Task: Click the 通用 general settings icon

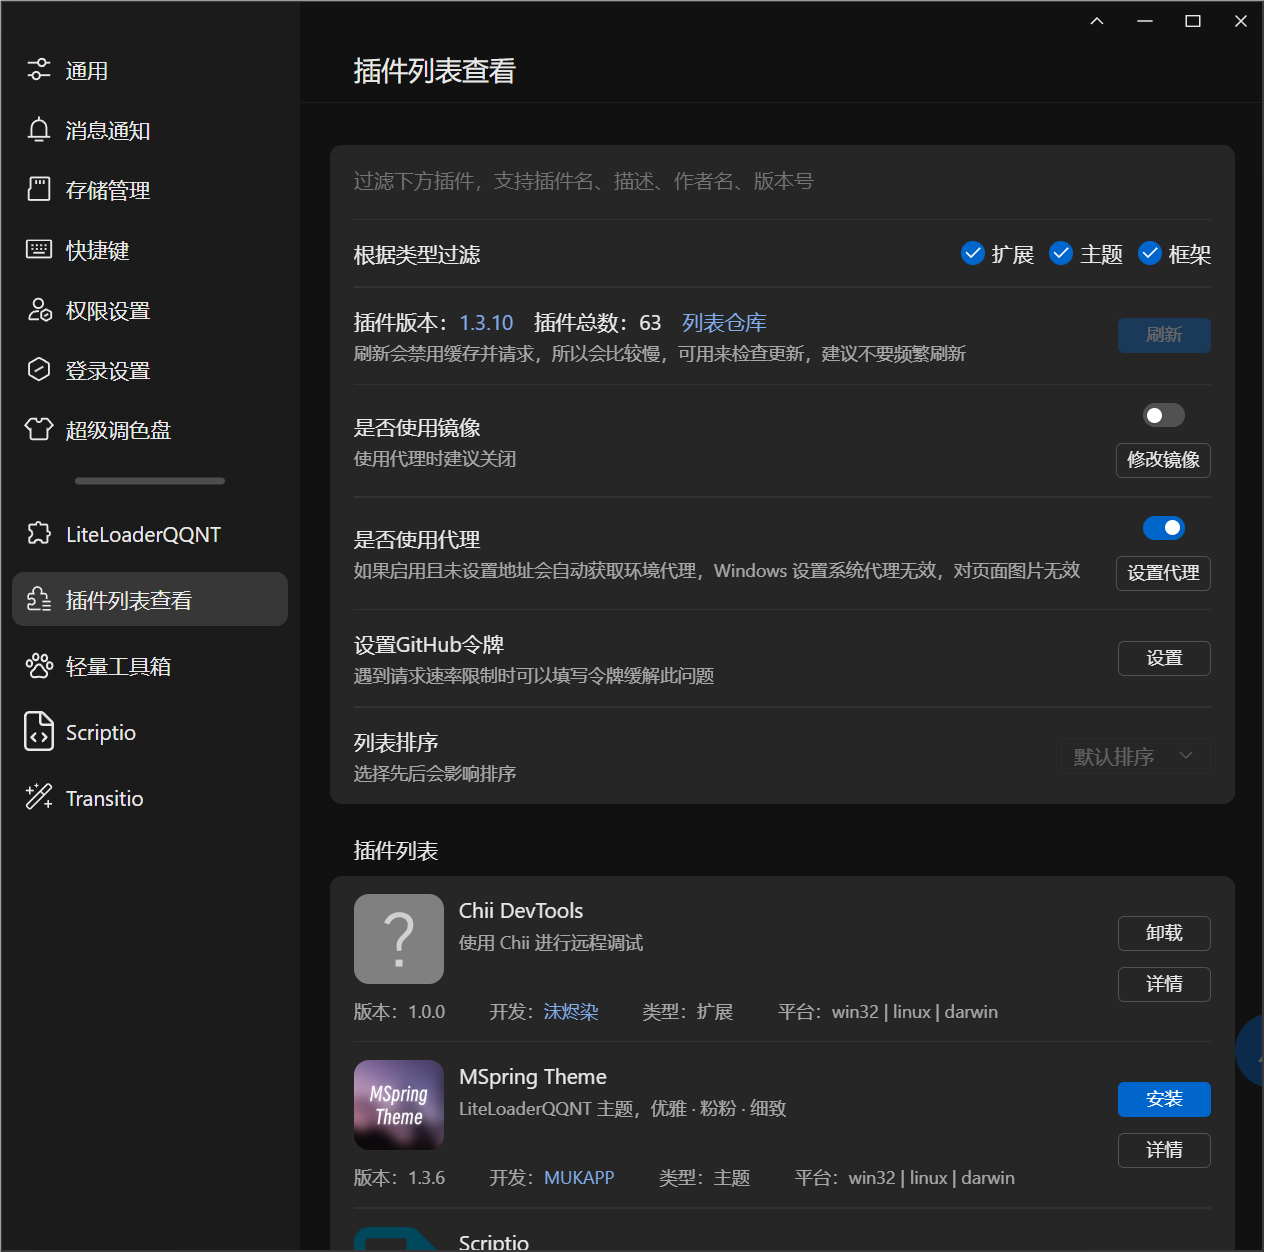Action: (39, 70)
